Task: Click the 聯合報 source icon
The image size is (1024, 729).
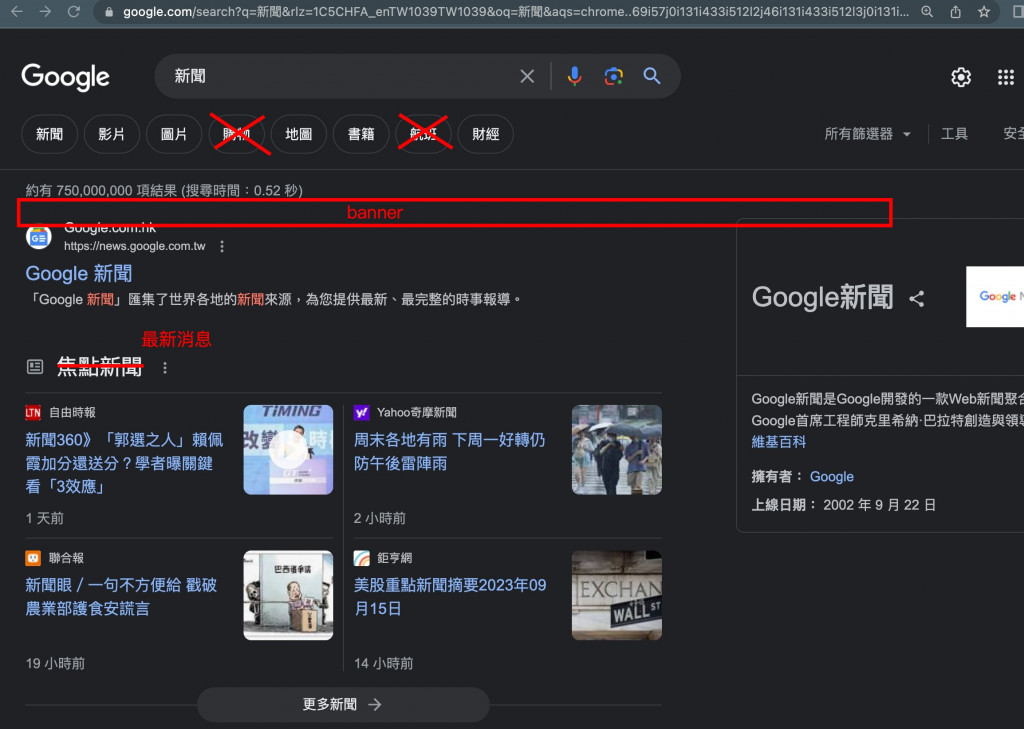Action: coord(33,558)
